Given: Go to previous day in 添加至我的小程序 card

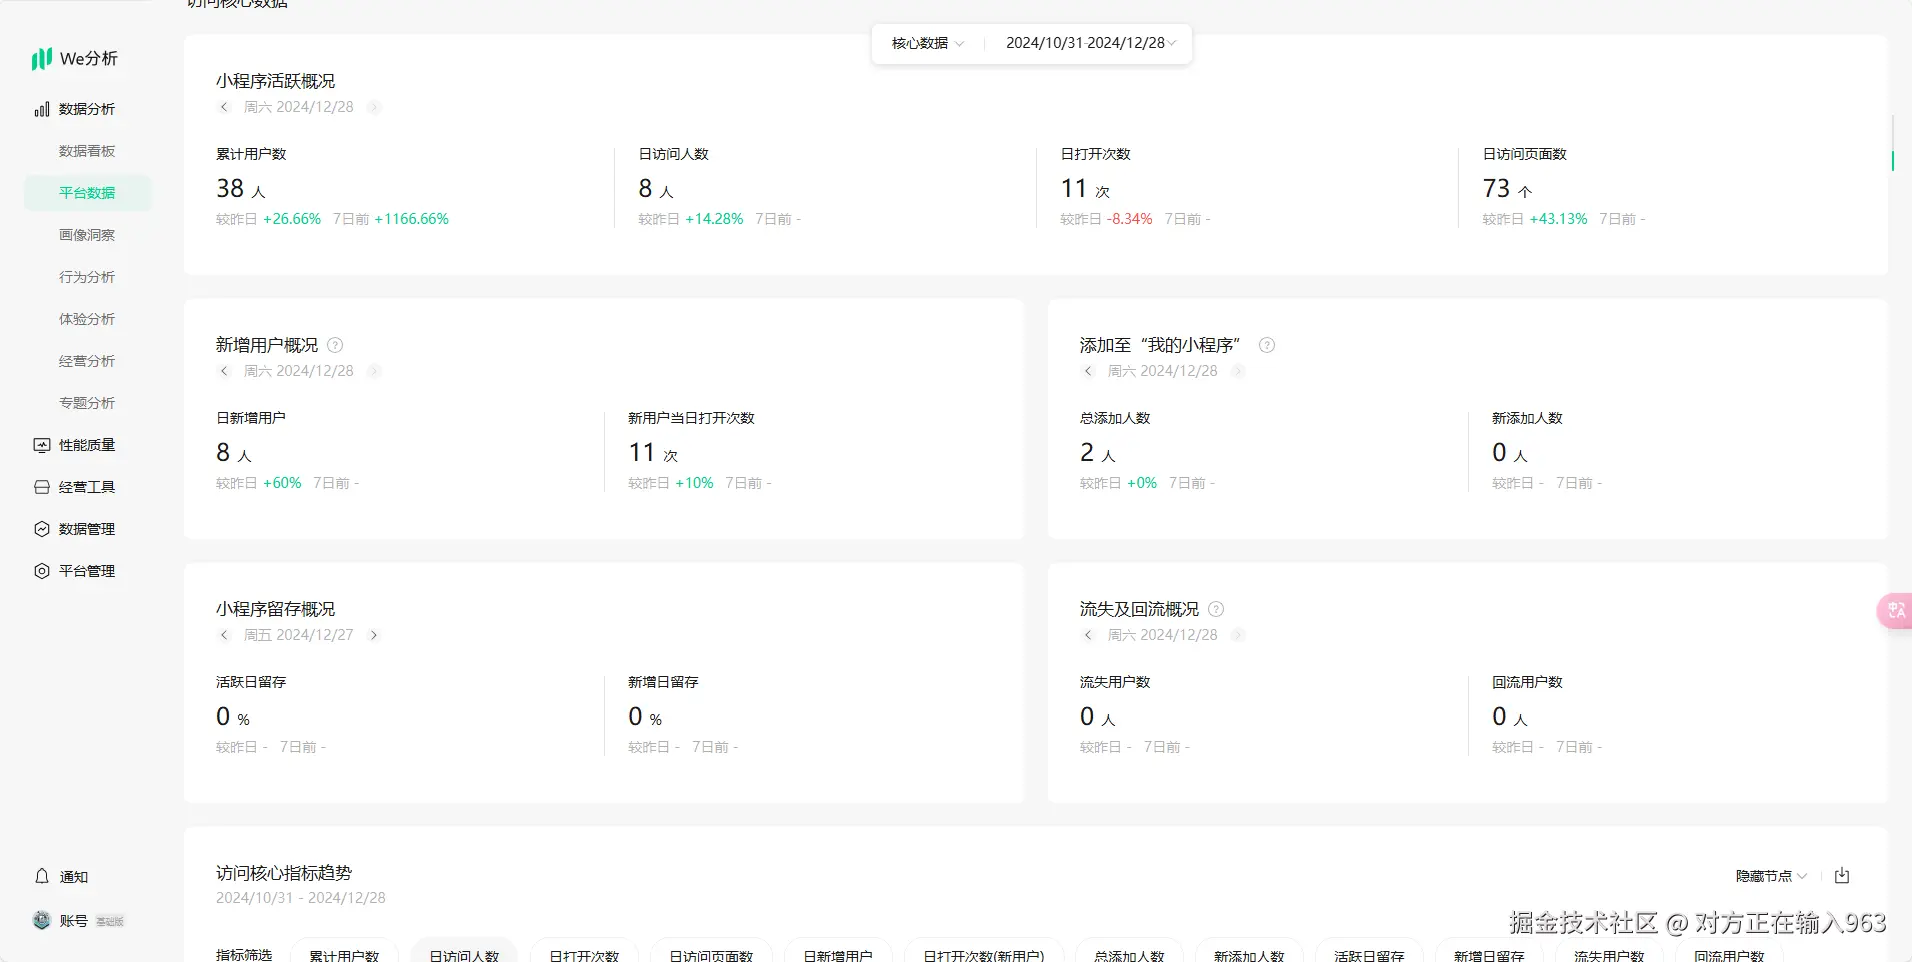Looking at the screenshot, I should click(1088, 371).
